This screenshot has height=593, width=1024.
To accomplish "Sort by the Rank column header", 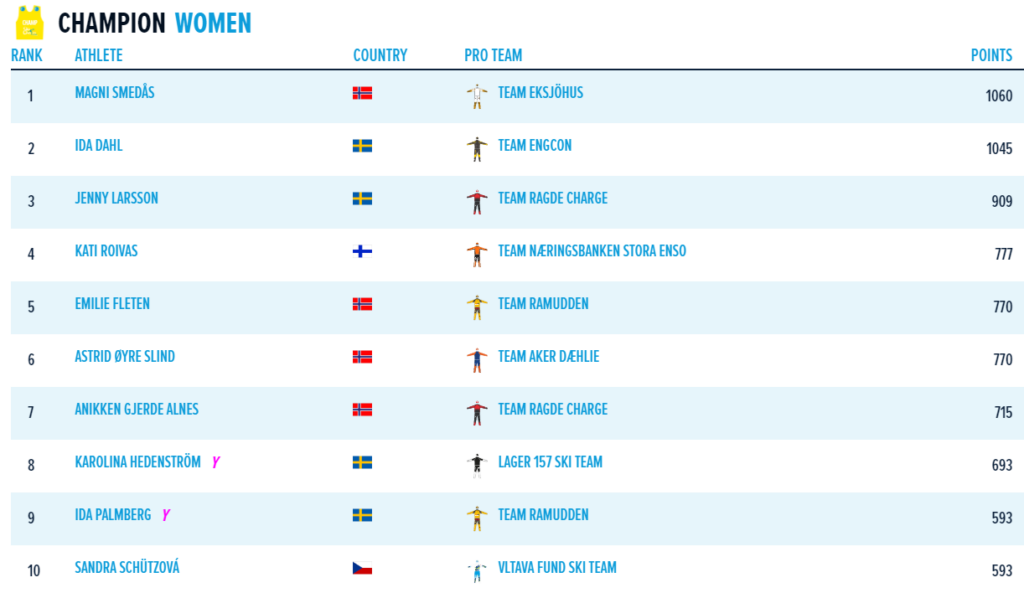I will pos(26,56).
